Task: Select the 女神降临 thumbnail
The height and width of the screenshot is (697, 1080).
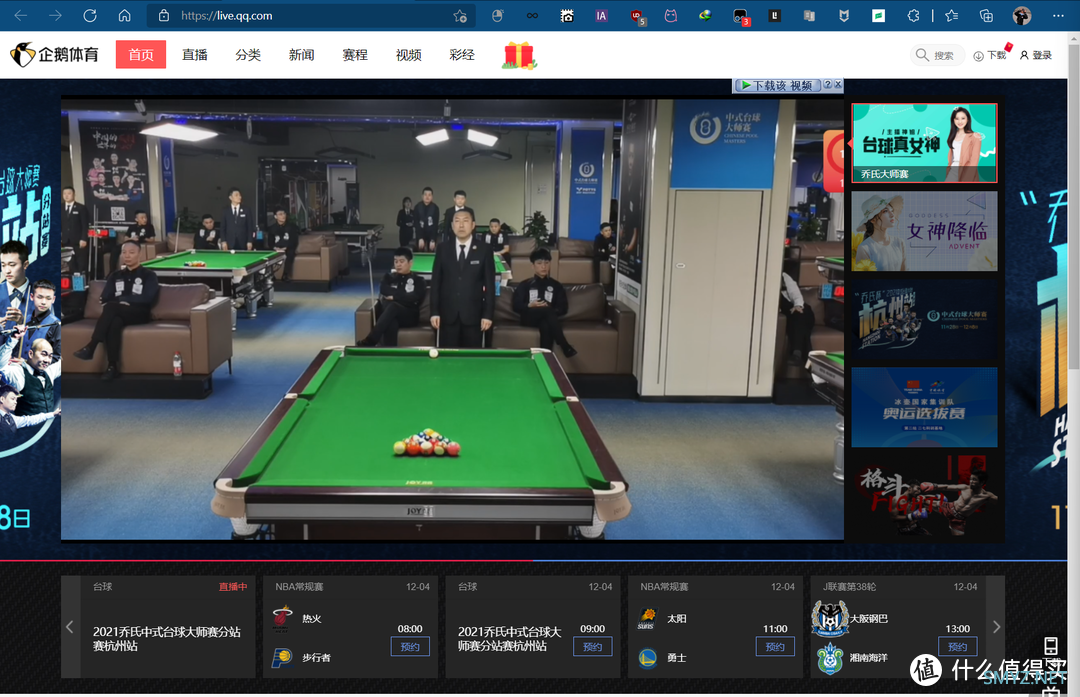Action: [x=924, y=231]
